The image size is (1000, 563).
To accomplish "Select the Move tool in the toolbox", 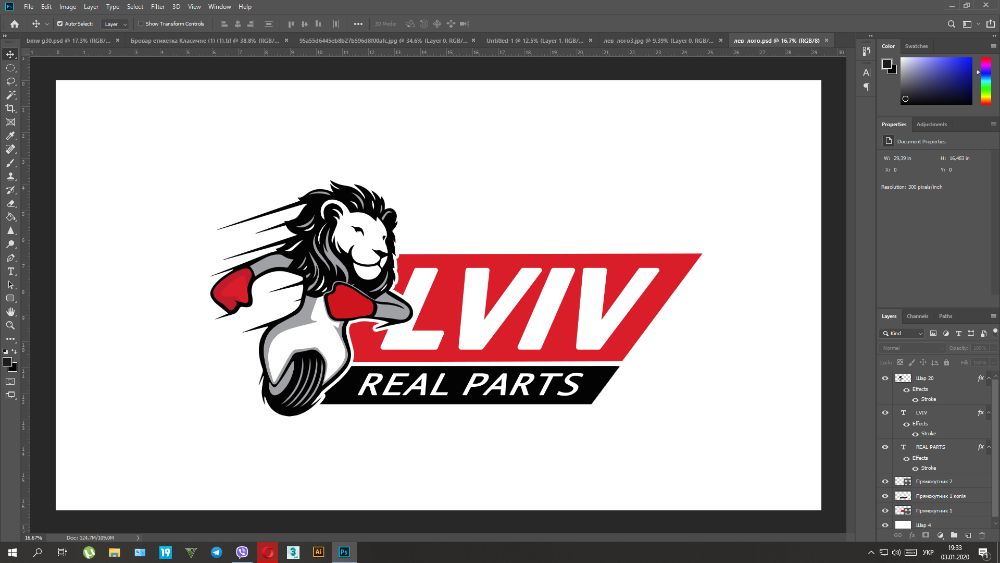I will tap(10, 54).
